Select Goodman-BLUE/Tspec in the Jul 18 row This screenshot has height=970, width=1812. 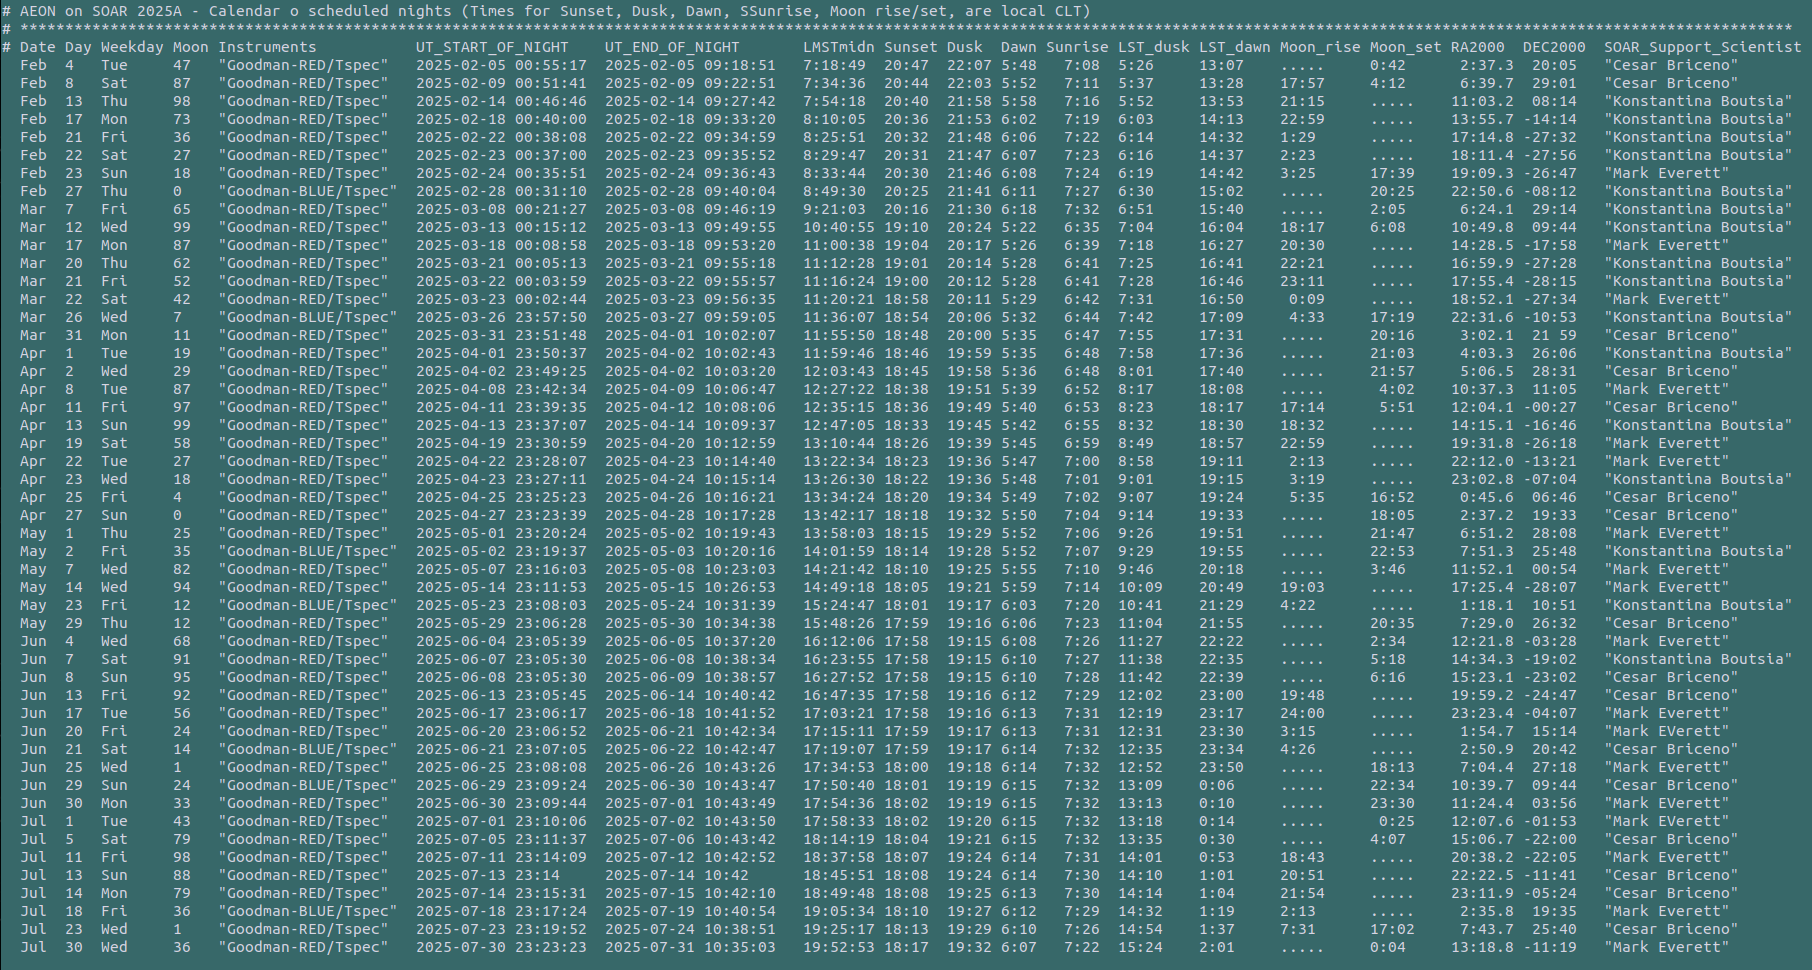308,911
